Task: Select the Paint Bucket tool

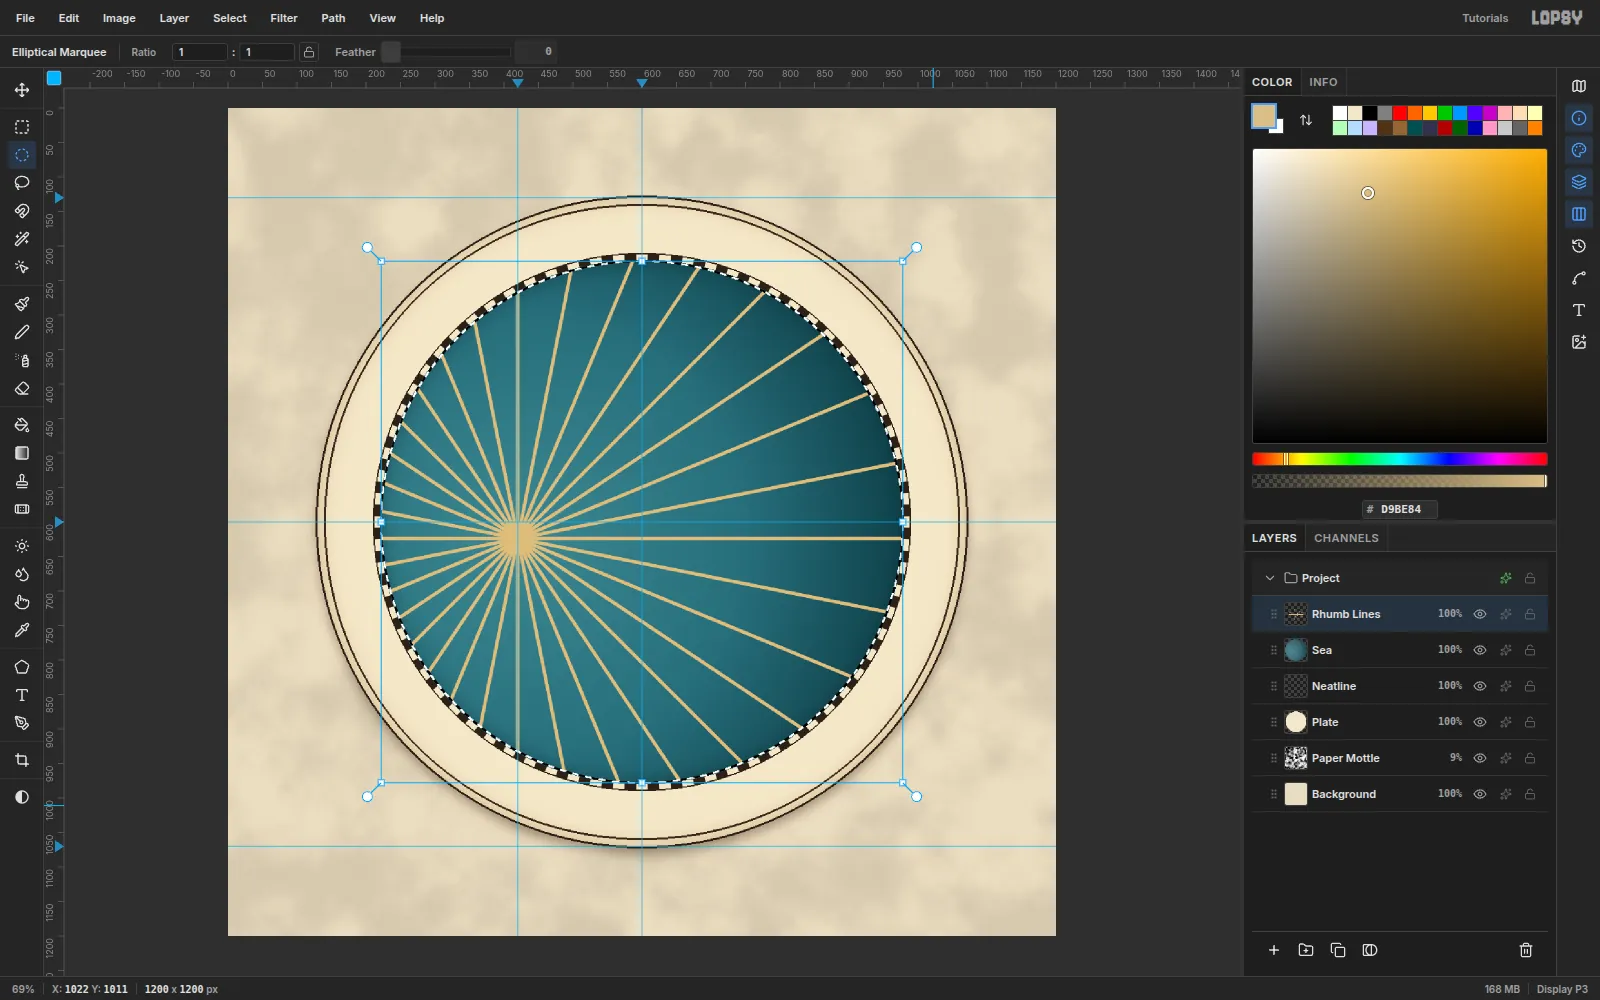Action: coord(22,425)
